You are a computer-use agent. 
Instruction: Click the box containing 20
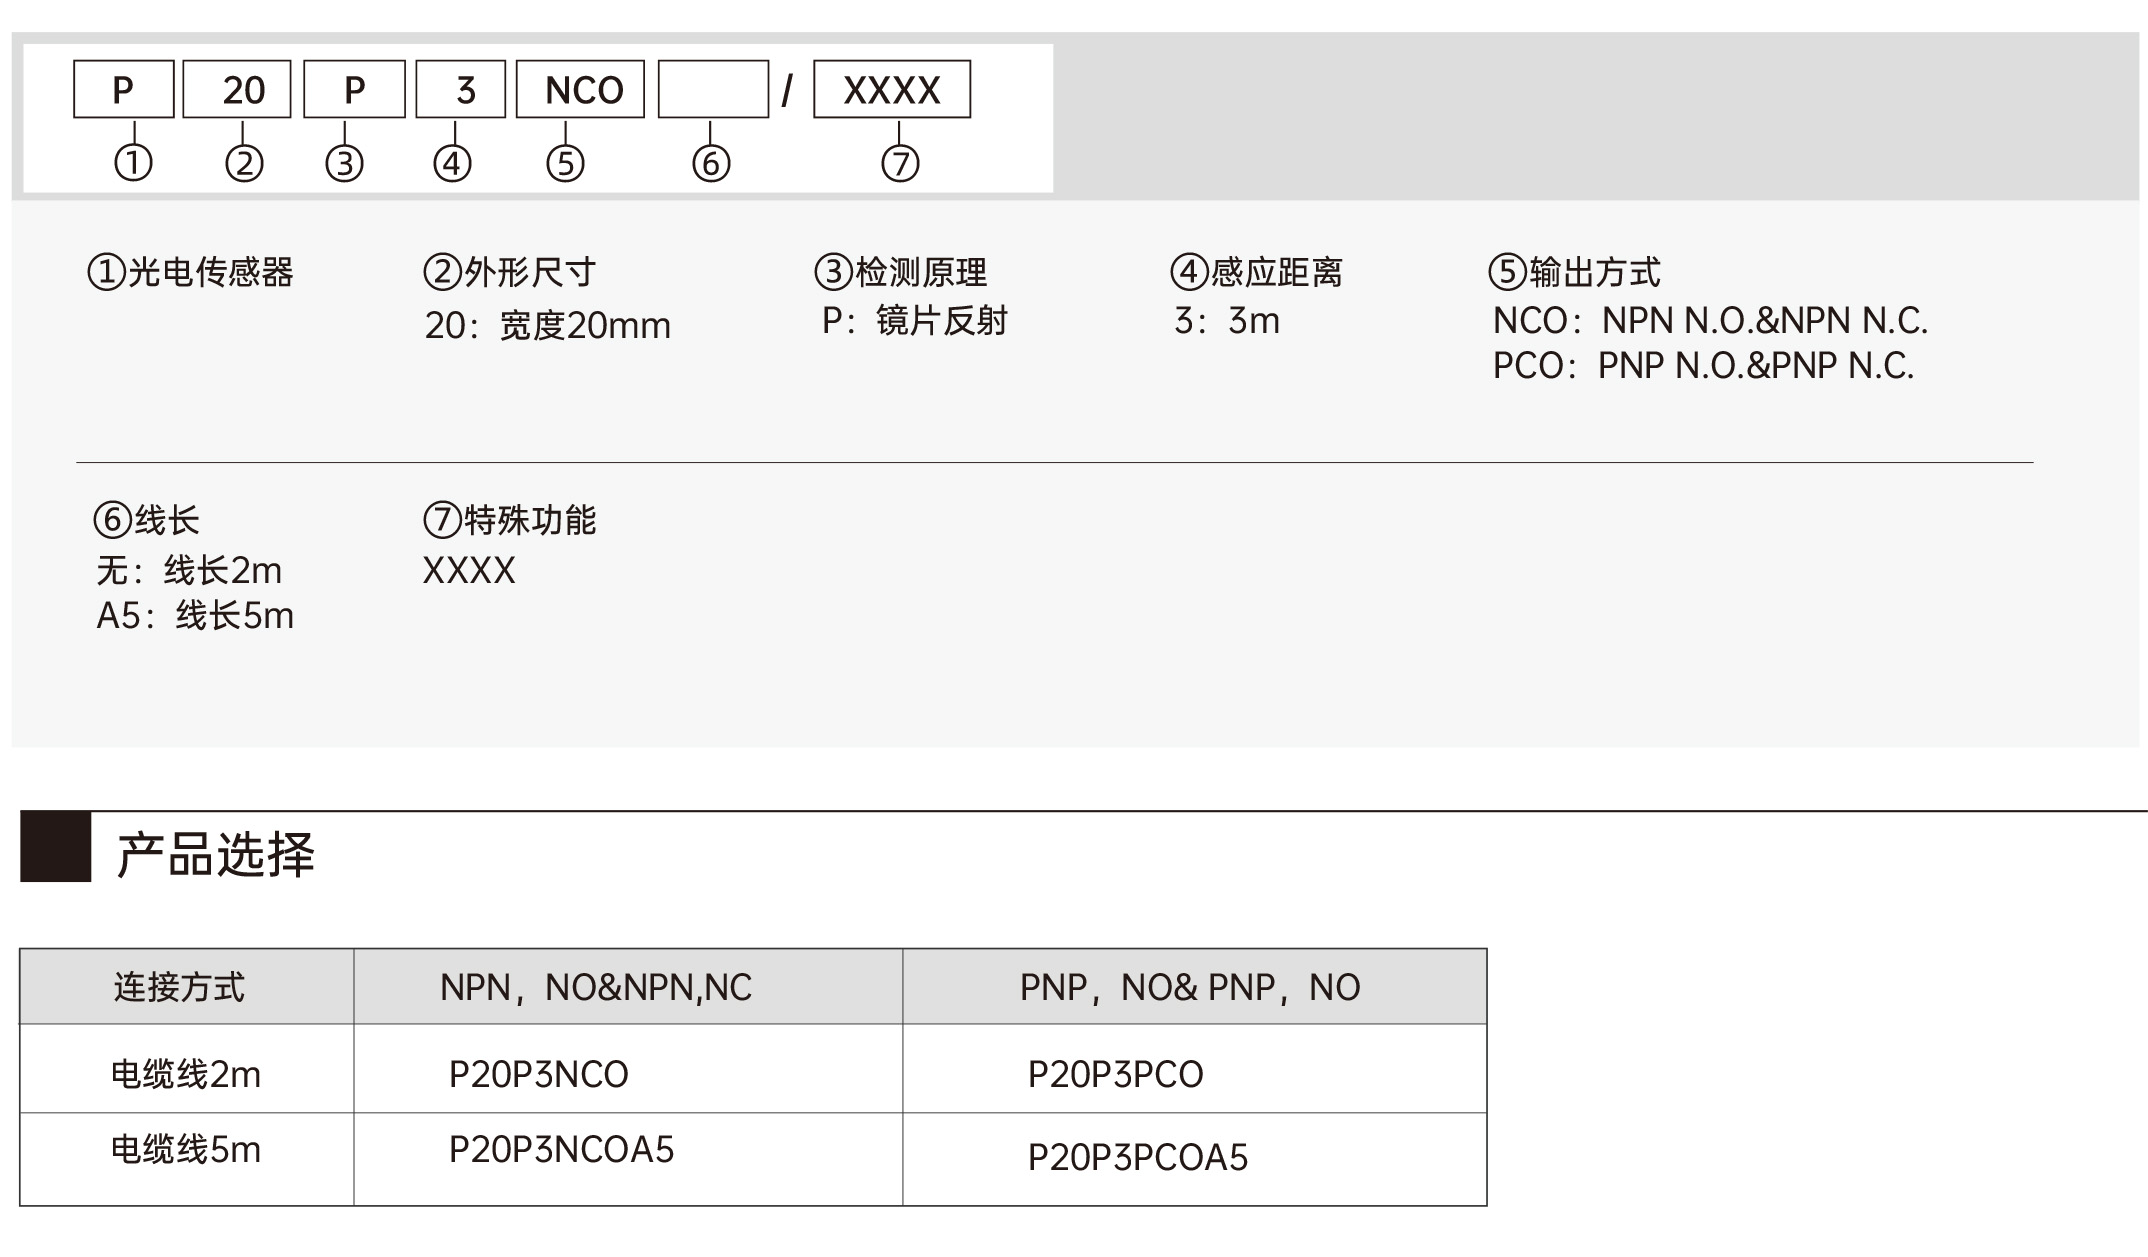pyautogui.click(x=237, y=90)
